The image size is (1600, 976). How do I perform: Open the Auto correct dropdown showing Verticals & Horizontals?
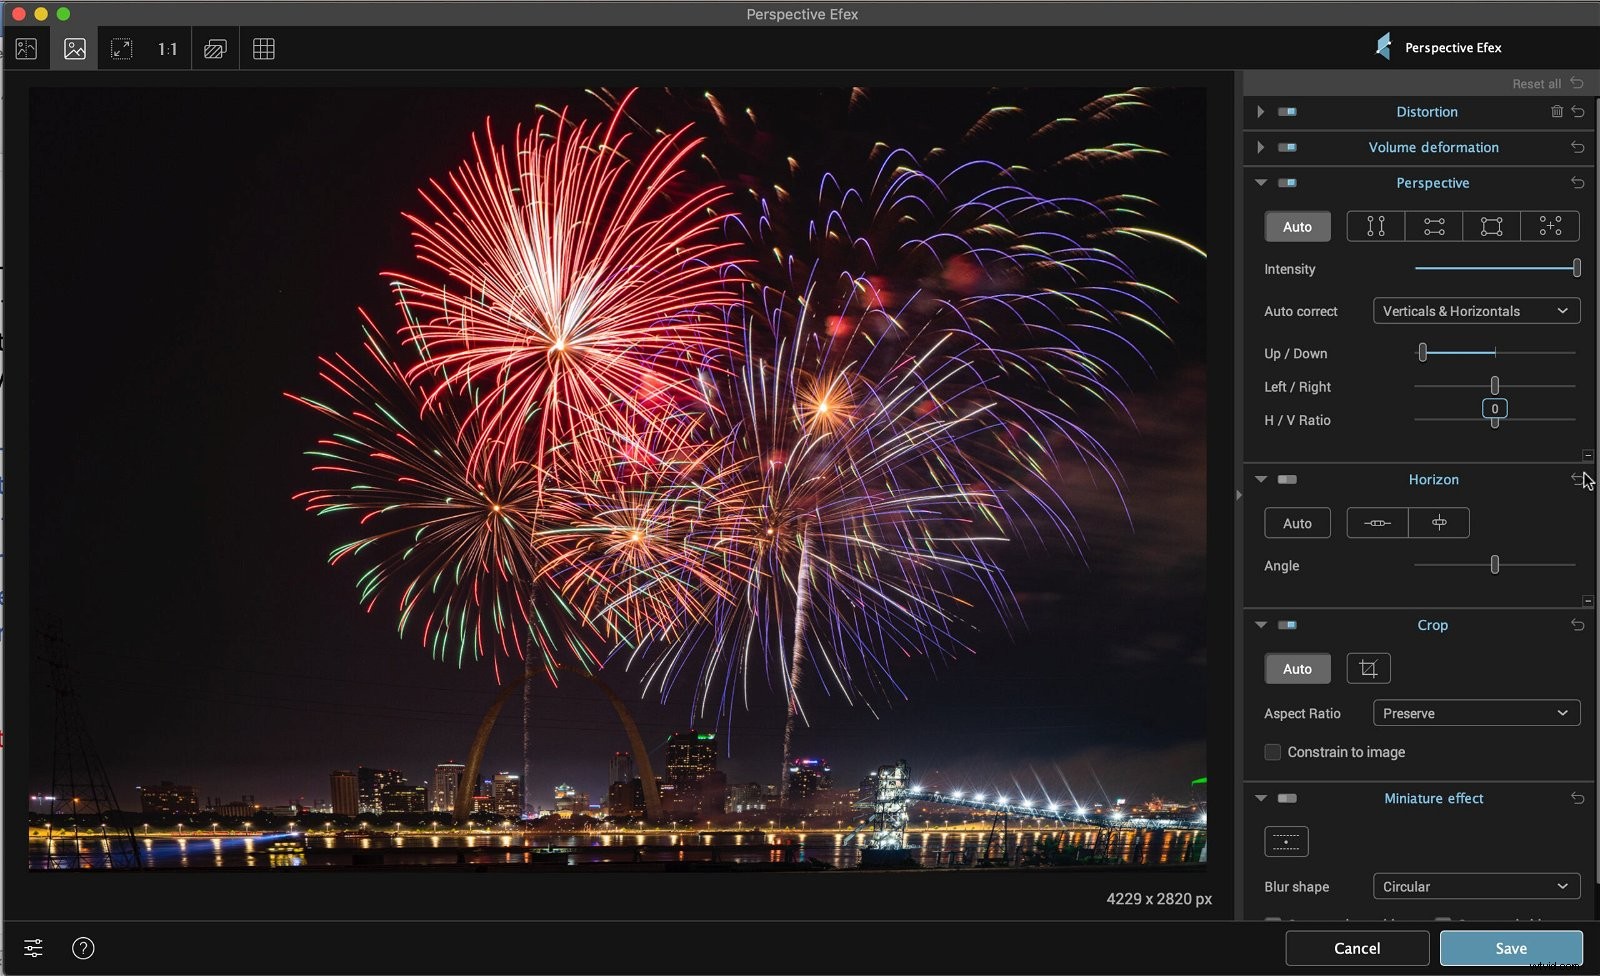(1476, 311)
